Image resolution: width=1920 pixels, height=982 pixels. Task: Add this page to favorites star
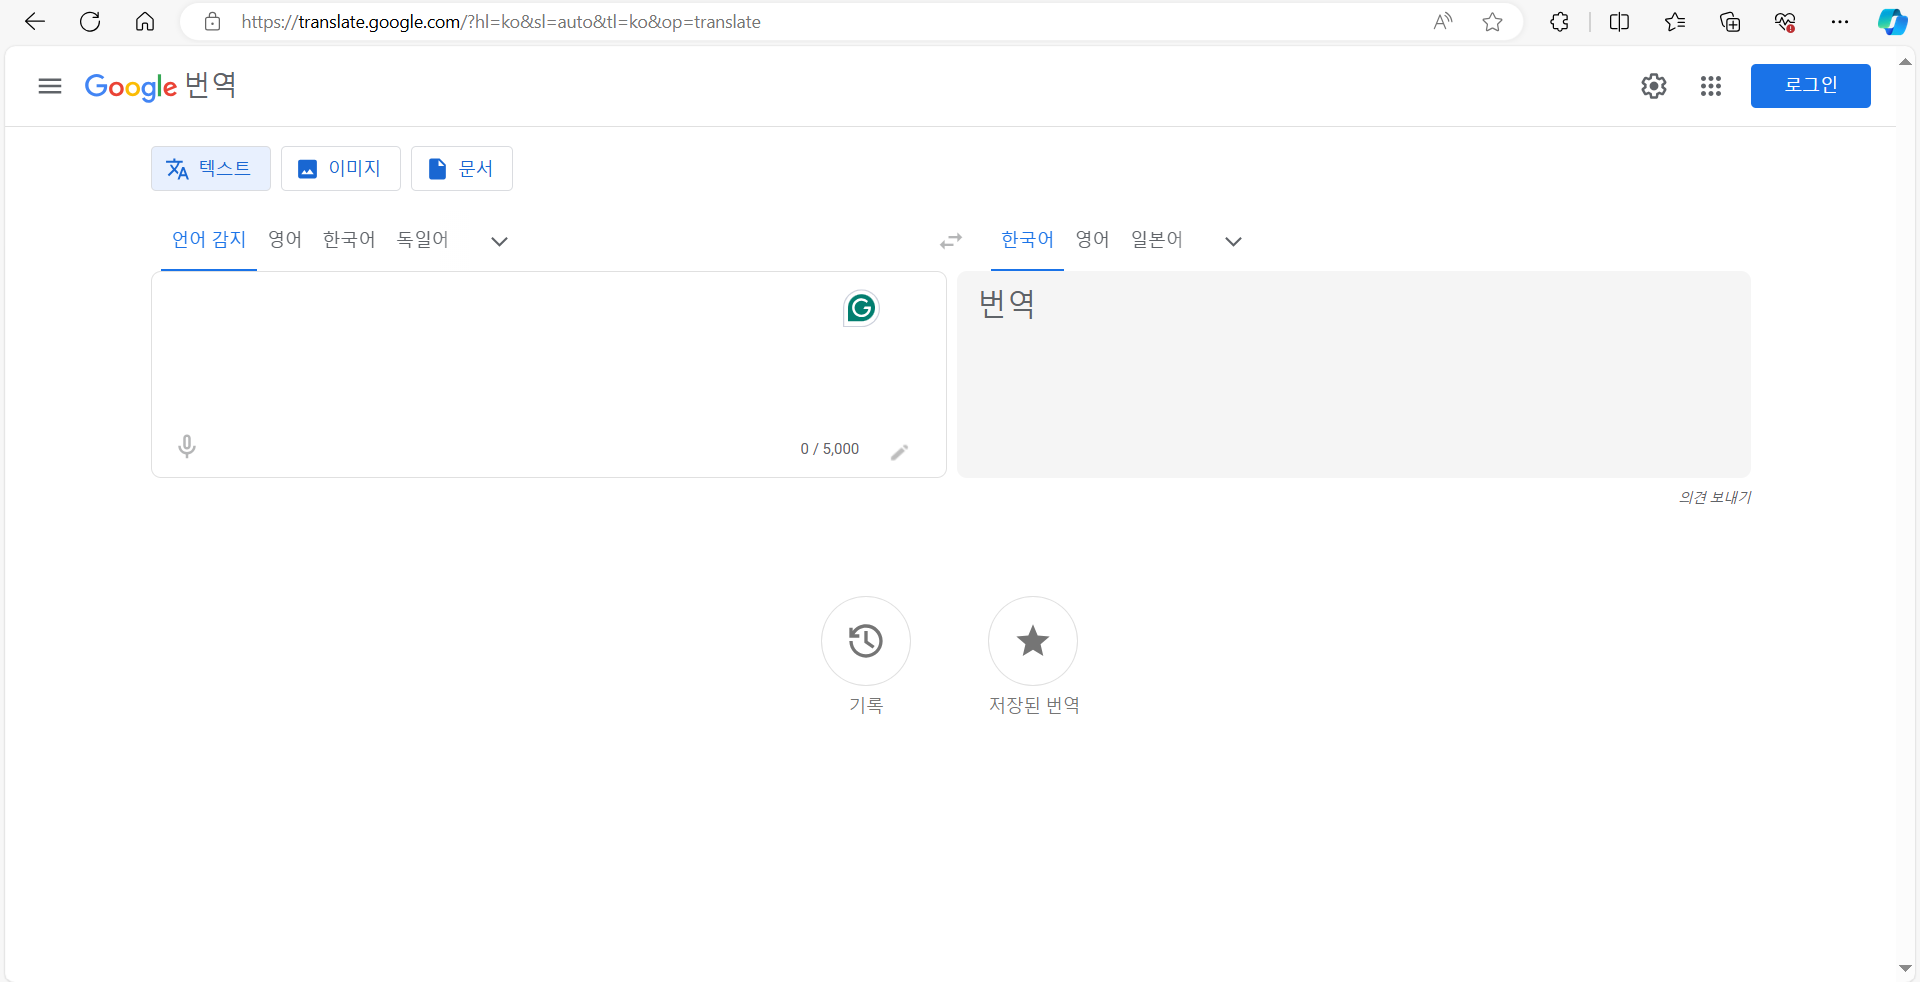coord(1493,22)
